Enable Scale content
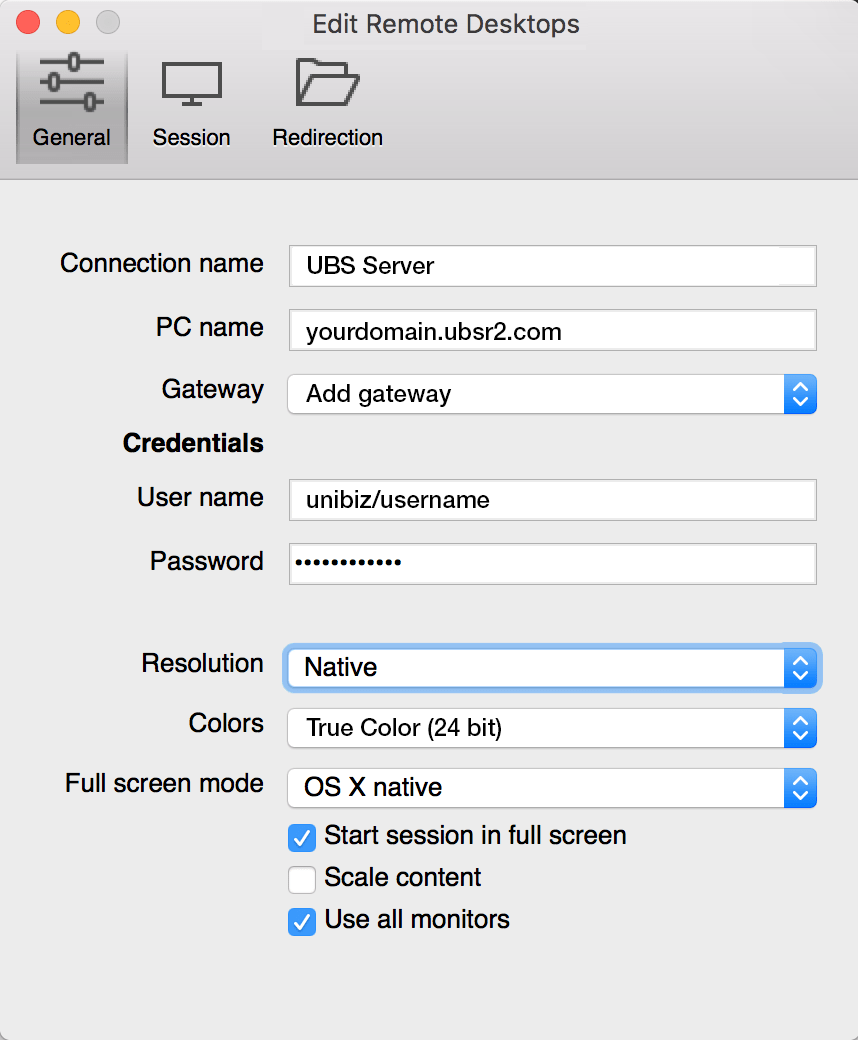This screenshot has width=858, height=1040. (301, 880)
